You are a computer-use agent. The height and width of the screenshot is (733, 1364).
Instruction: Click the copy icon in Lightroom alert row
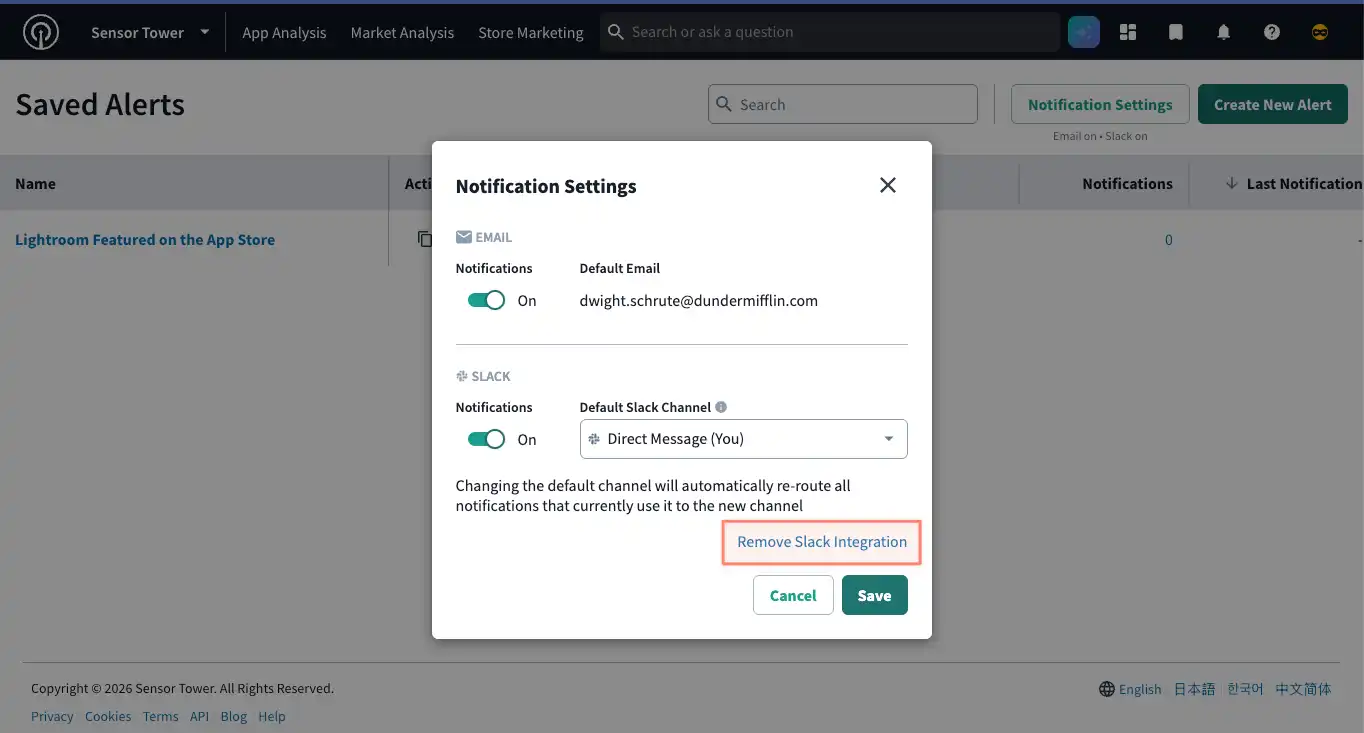click(425, 239)
